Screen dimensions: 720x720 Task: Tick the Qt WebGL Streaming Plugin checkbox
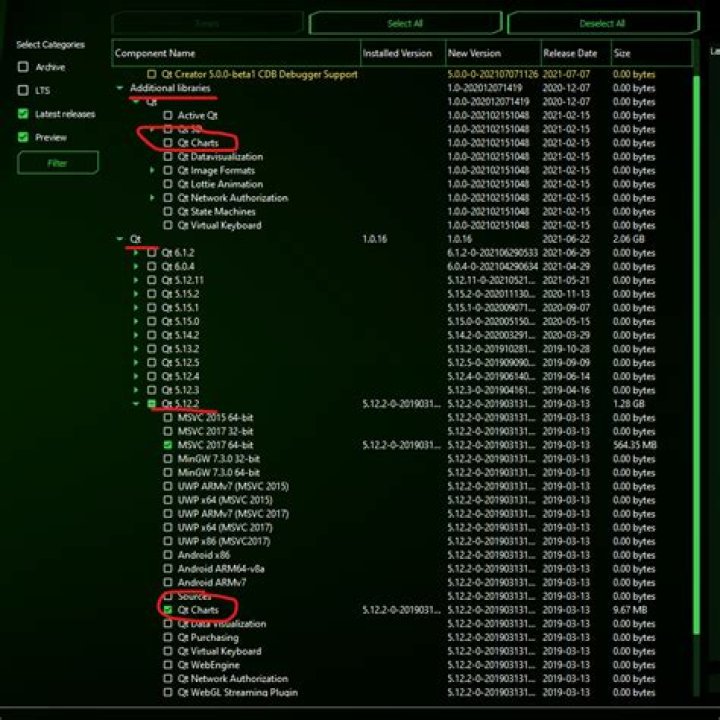(168, 692)
